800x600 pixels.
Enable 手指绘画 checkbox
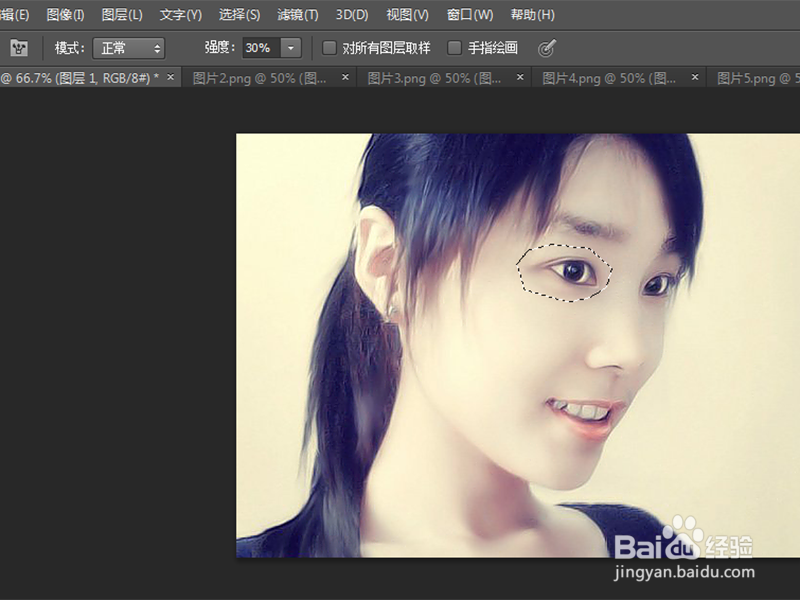(454, 48)
